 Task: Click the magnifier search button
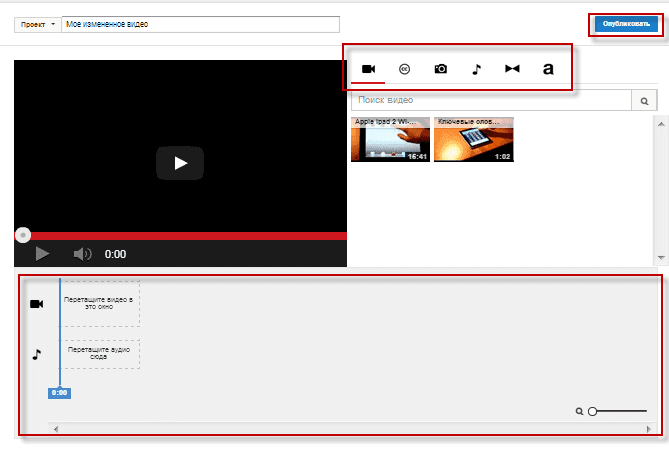[644, 101]
